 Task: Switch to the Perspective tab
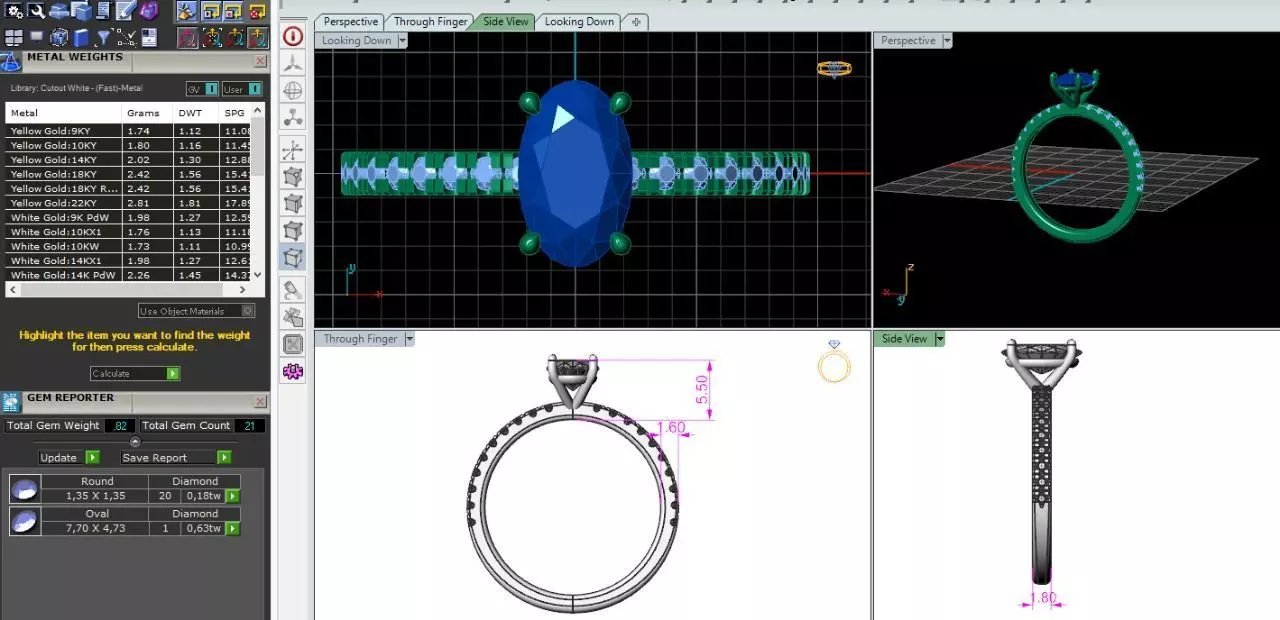[x=351, y=22]
